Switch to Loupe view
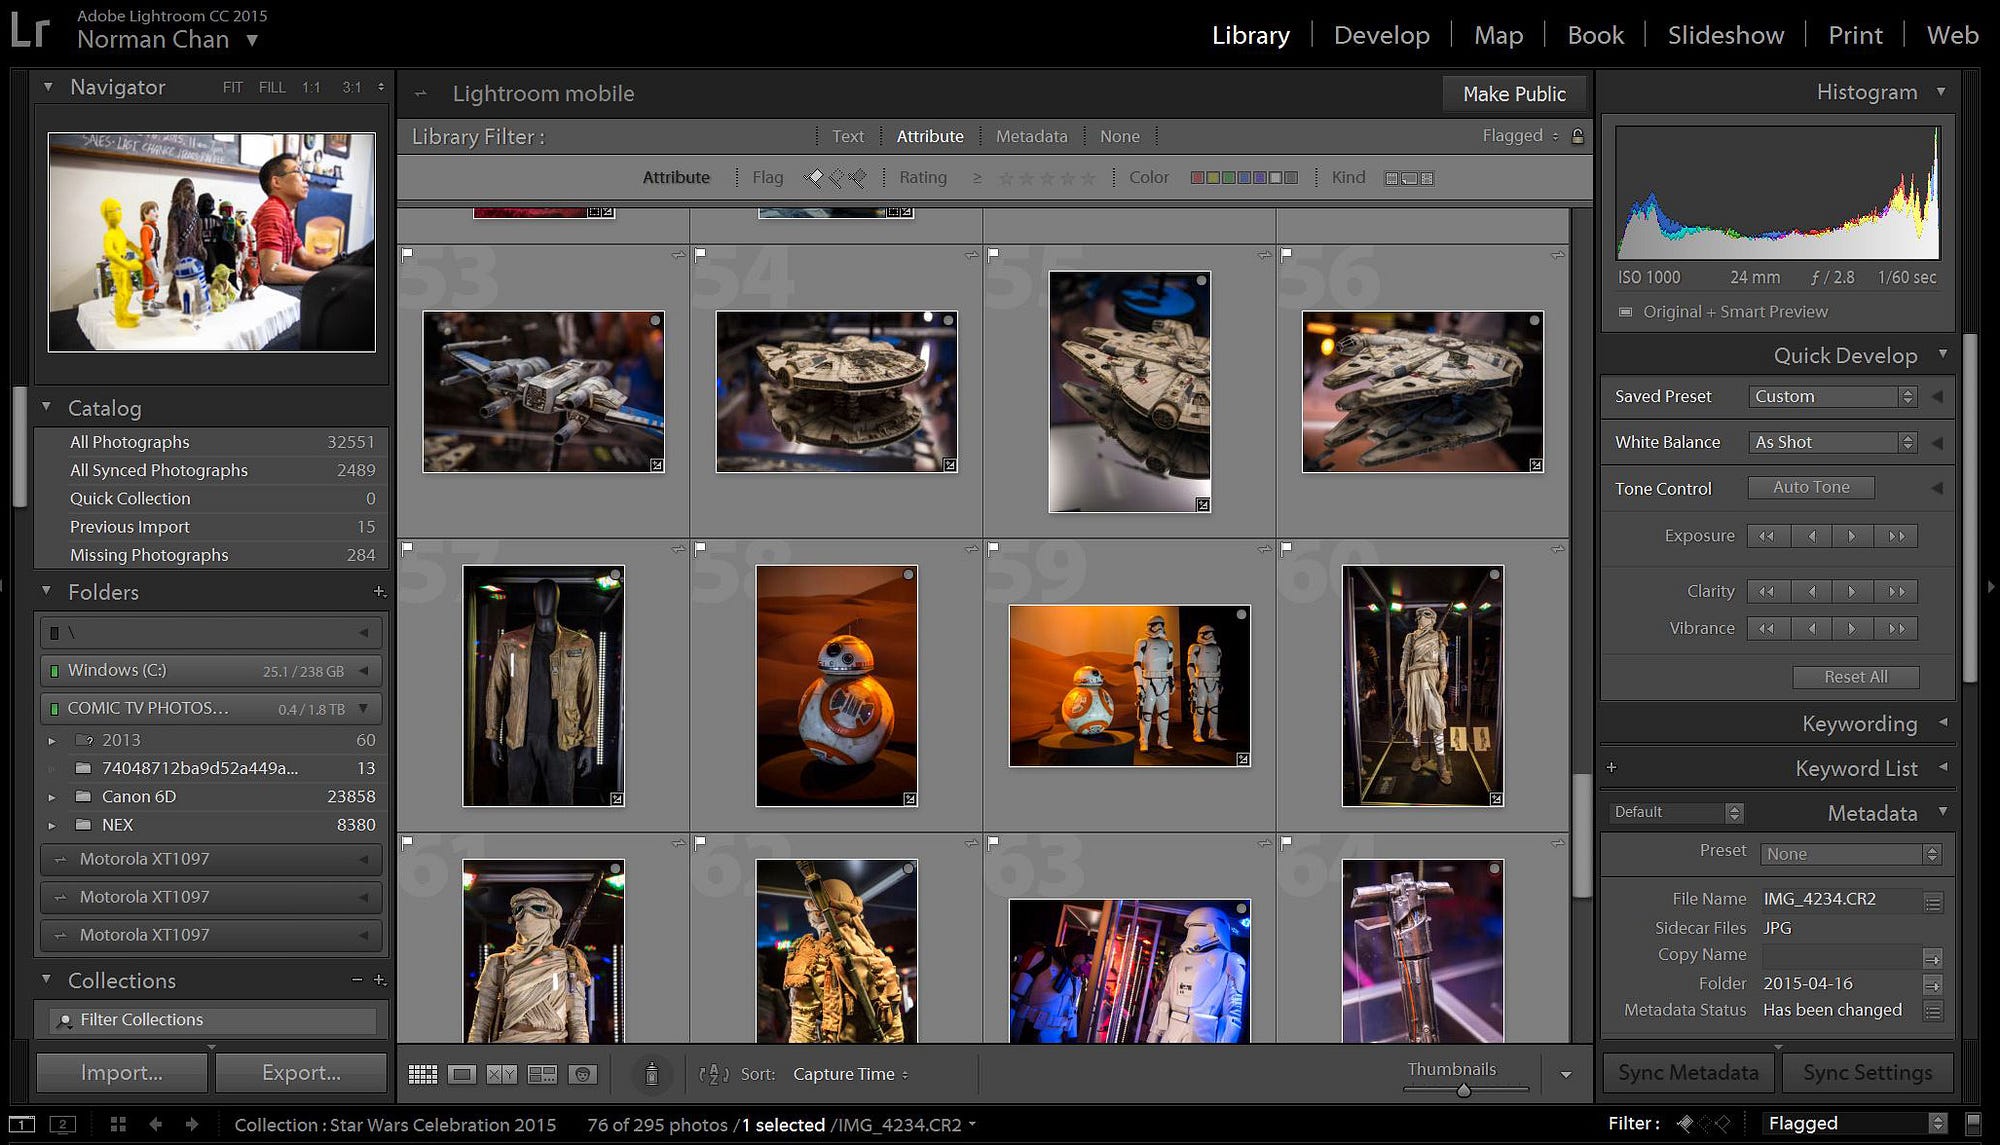Viewport: 2000px width, 1145px height. (x=462, y=1074)
